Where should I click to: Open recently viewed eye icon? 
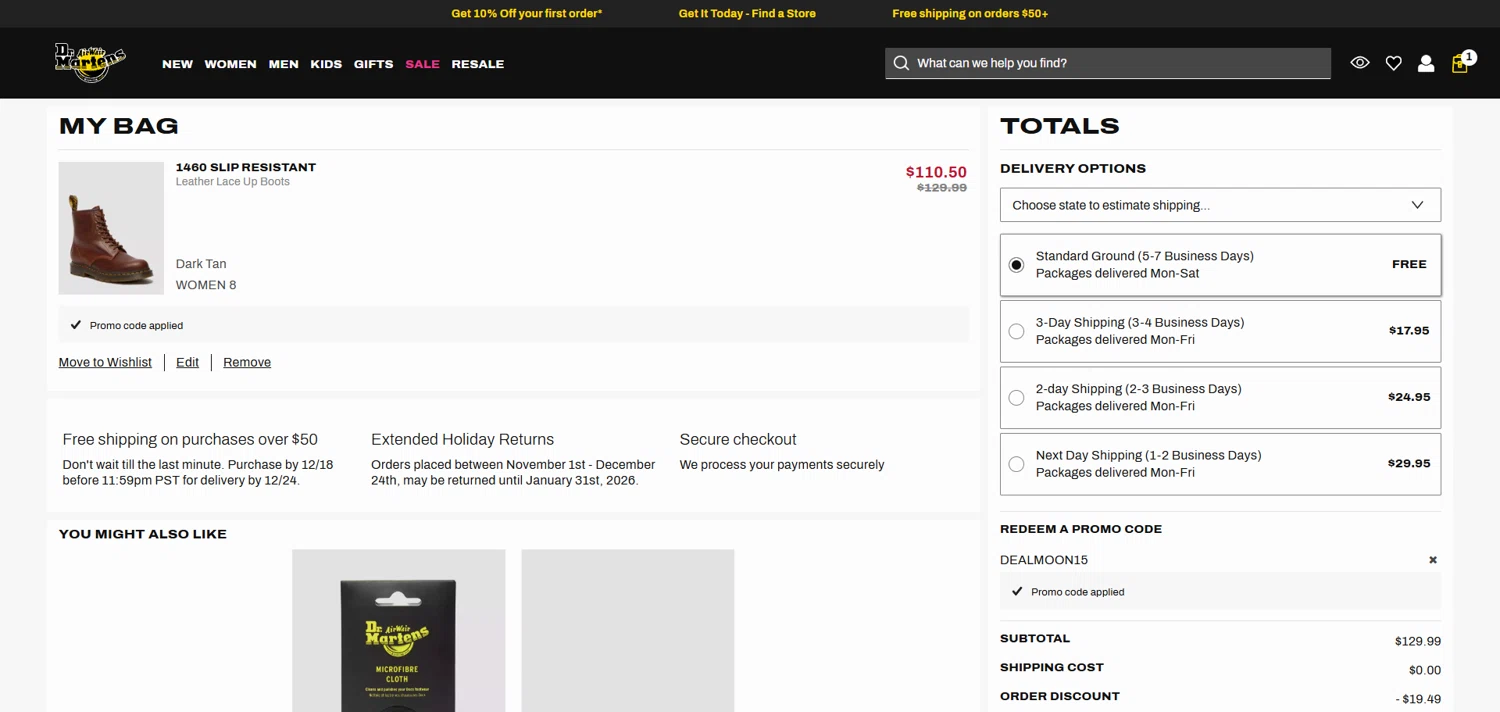pos(1360,63)
